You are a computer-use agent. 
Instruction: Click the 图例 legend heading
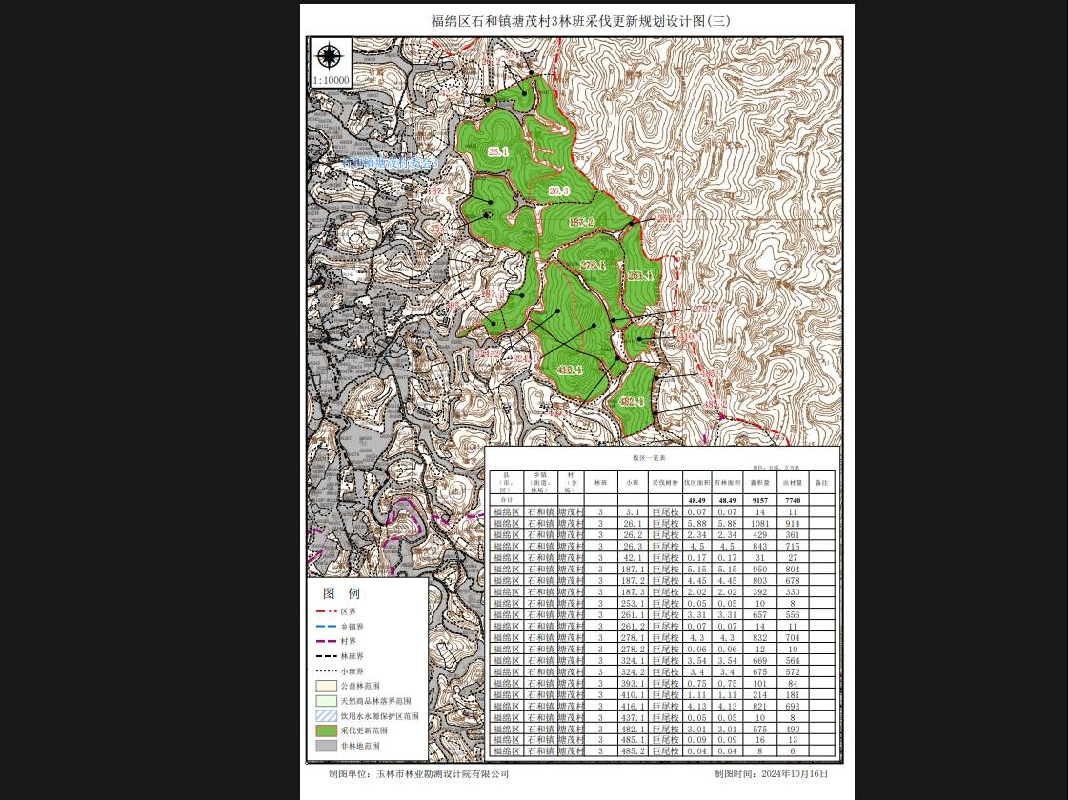click(342, 593)
